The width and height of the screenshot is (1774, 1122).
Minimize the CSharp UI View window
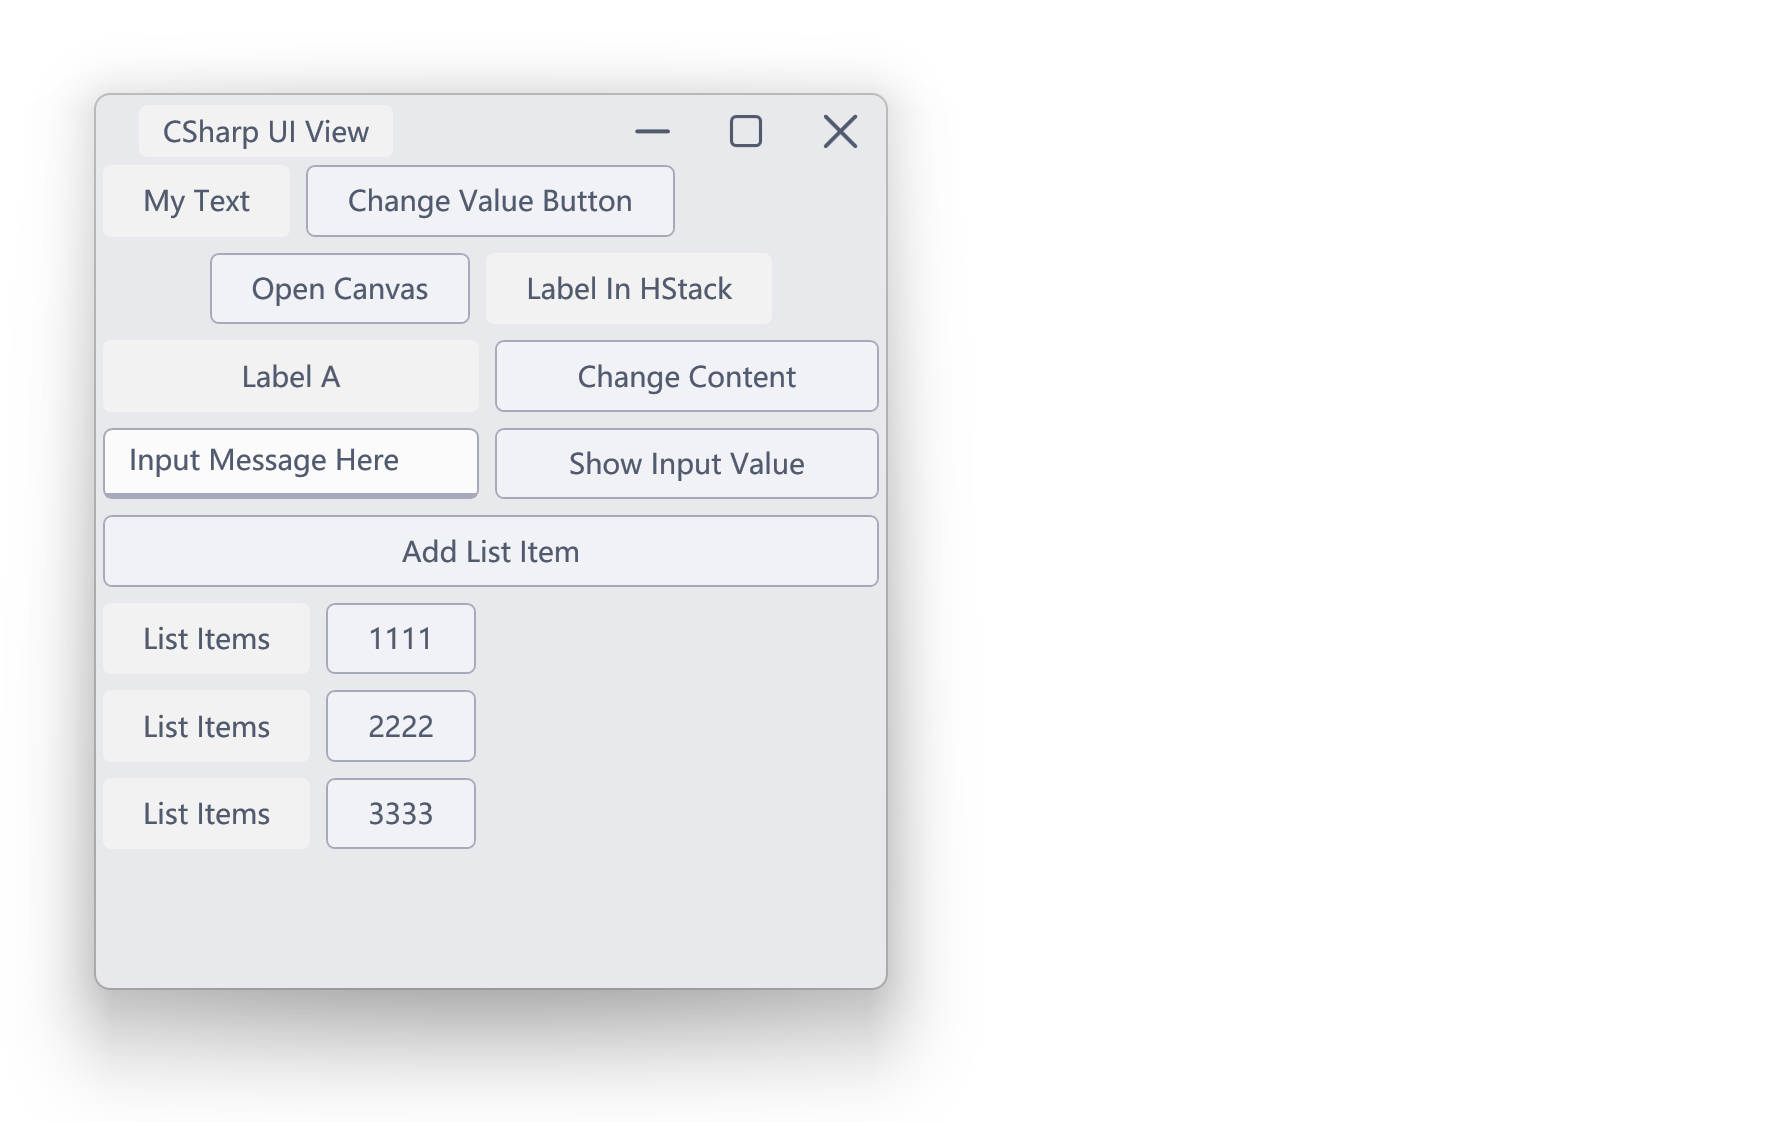[652, 131]
